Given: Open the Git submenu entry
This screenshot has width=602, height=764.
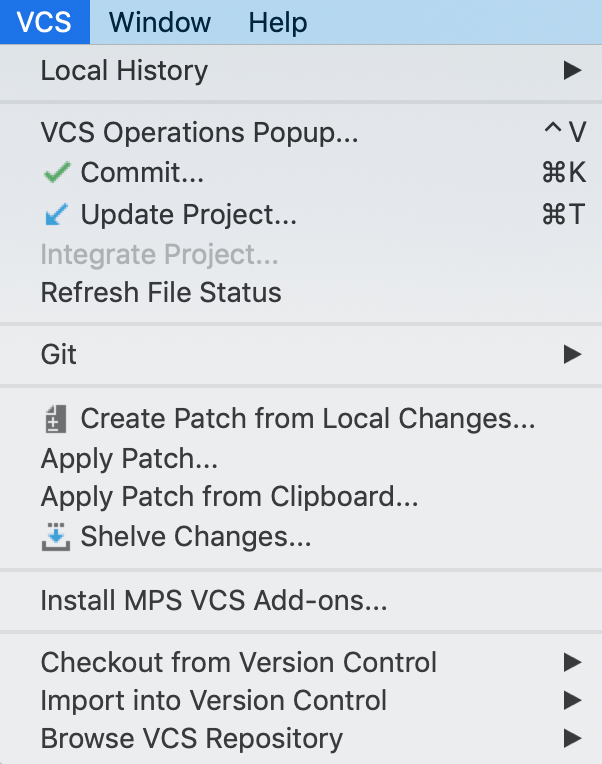Looking at the screenshot, I should (x=59, y=354).
